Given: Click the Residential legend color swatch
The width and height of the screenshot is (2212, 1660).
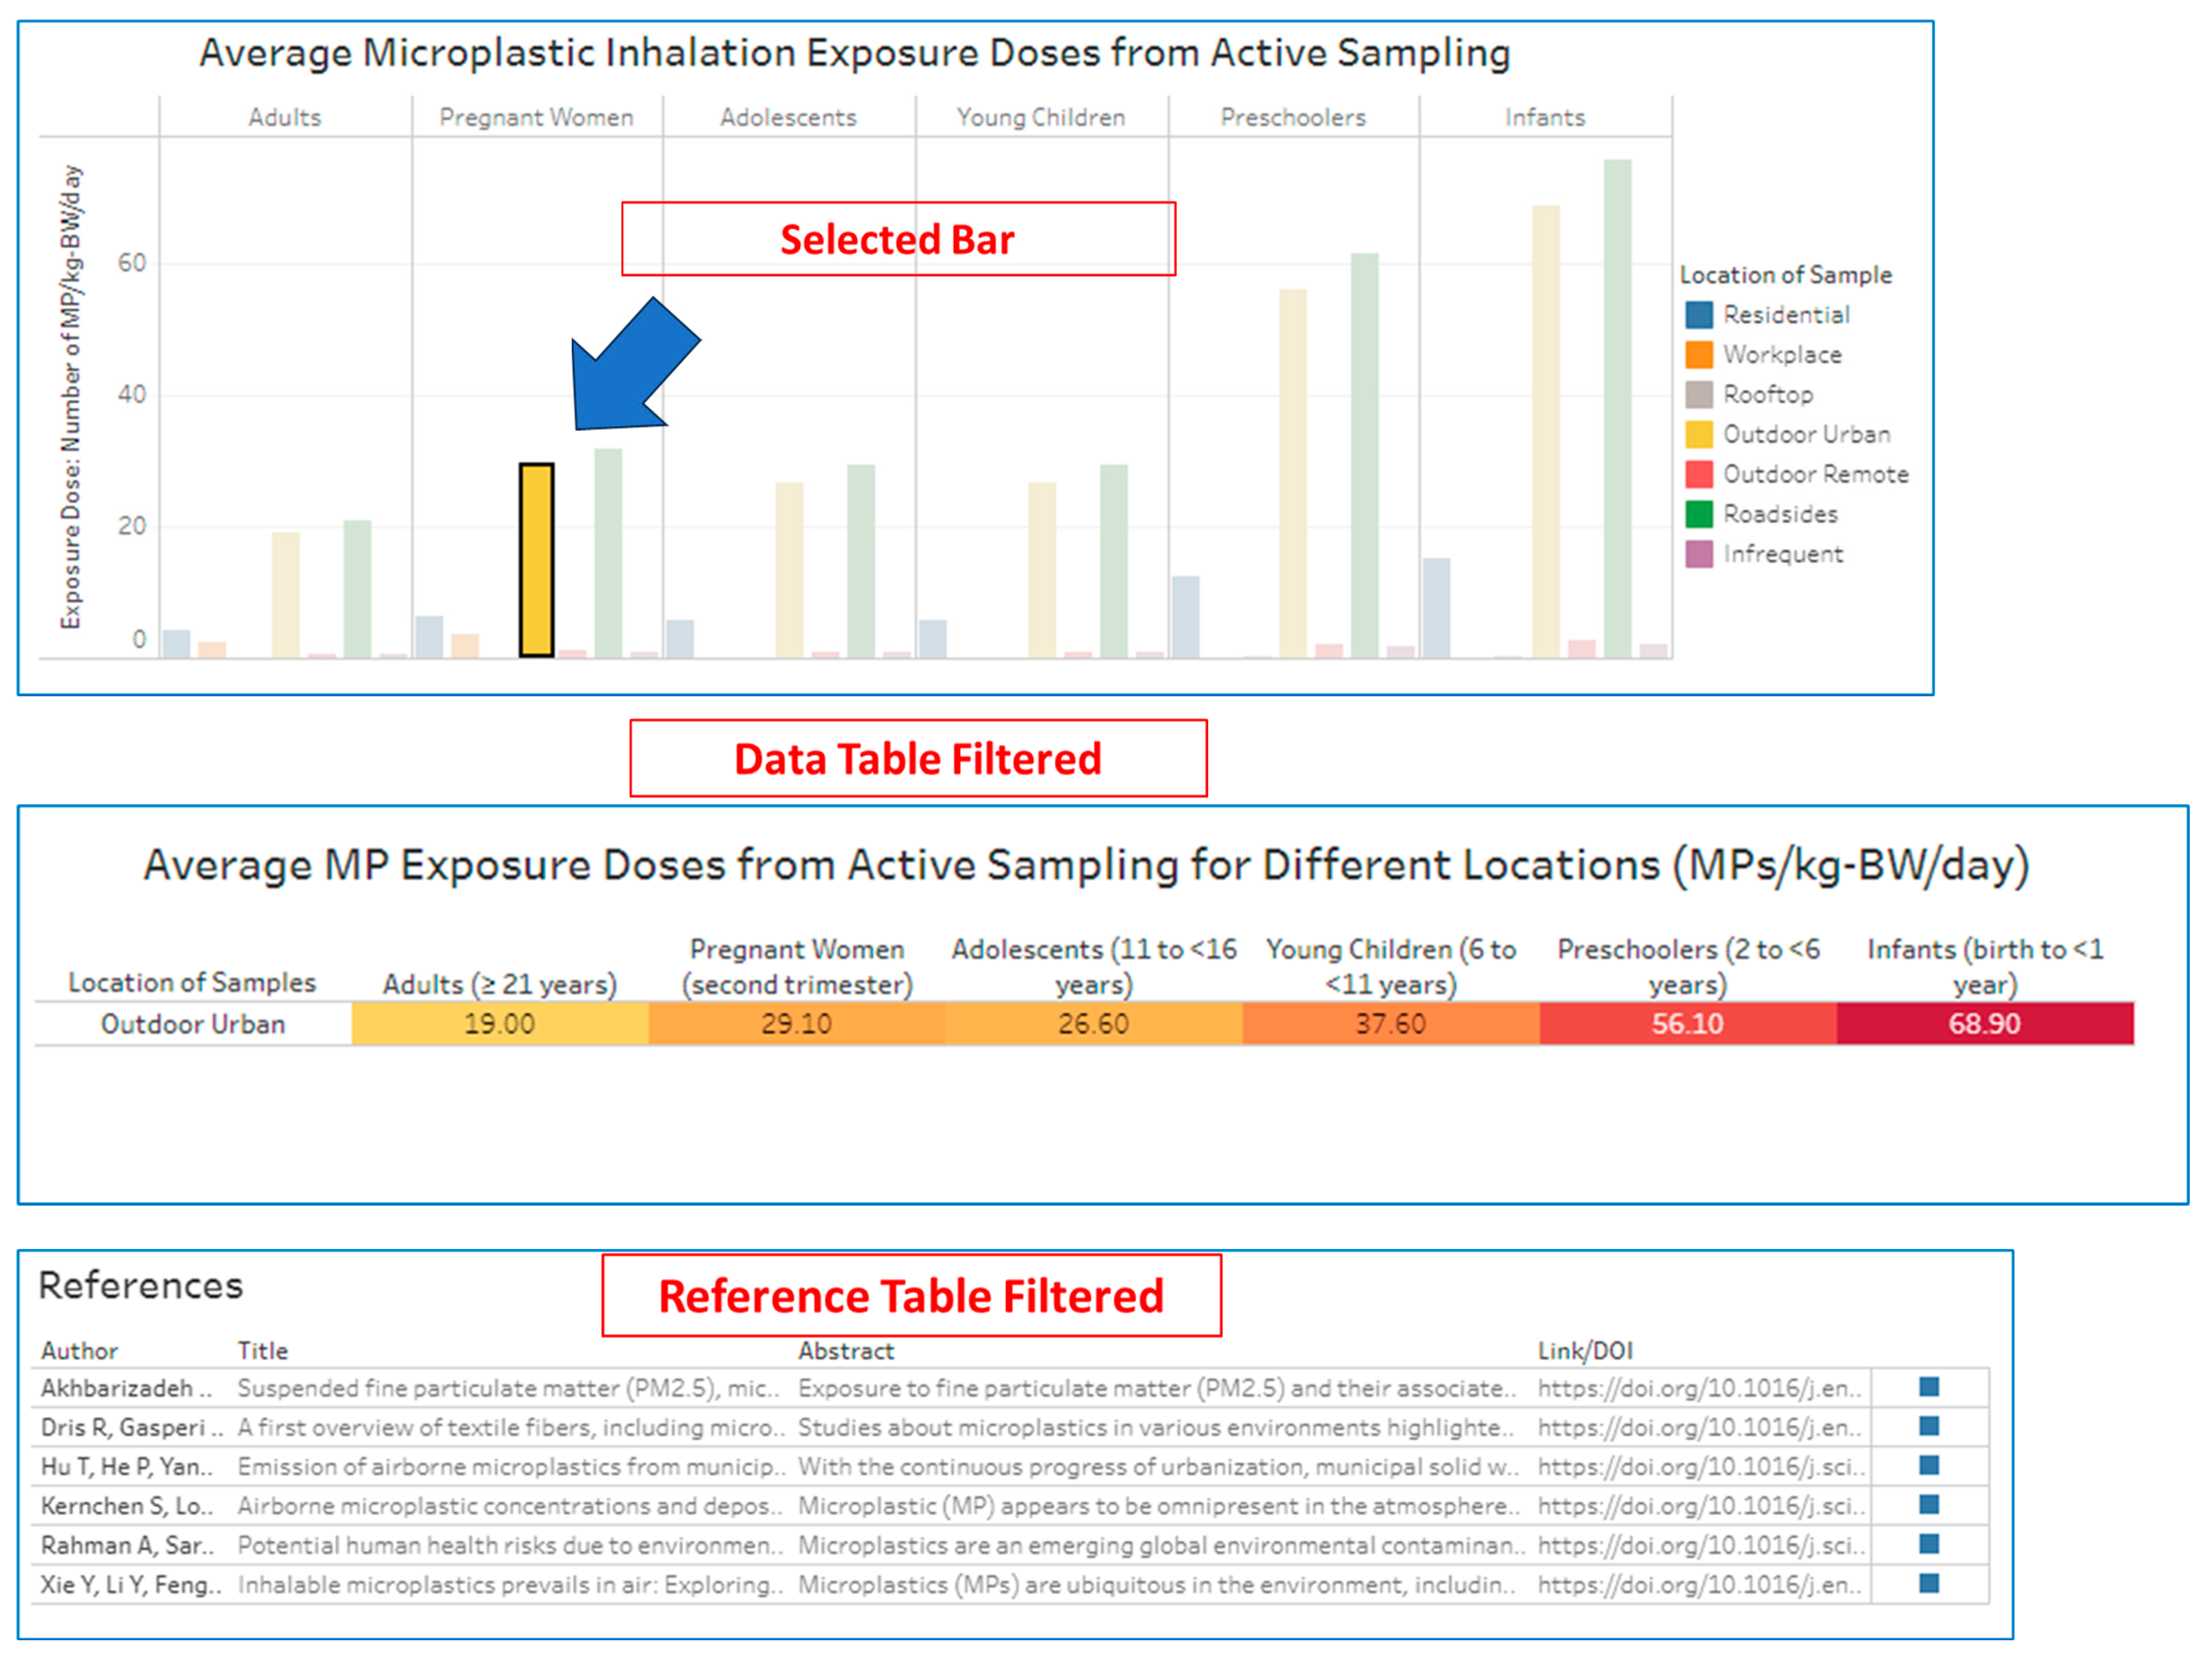Looking at the screenshot, I should click(x=1699, y=315).
